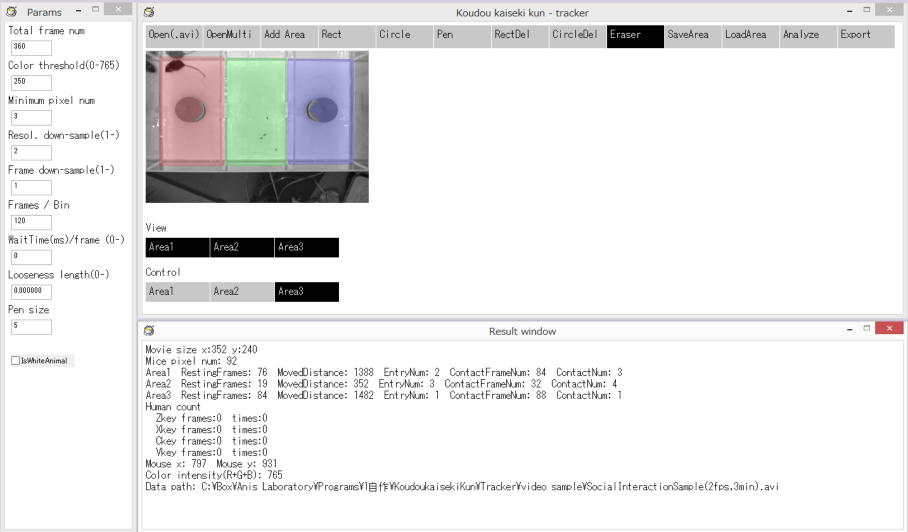
Task: Toggle Area2 visibility under View
Action: (x=241, y=247)
